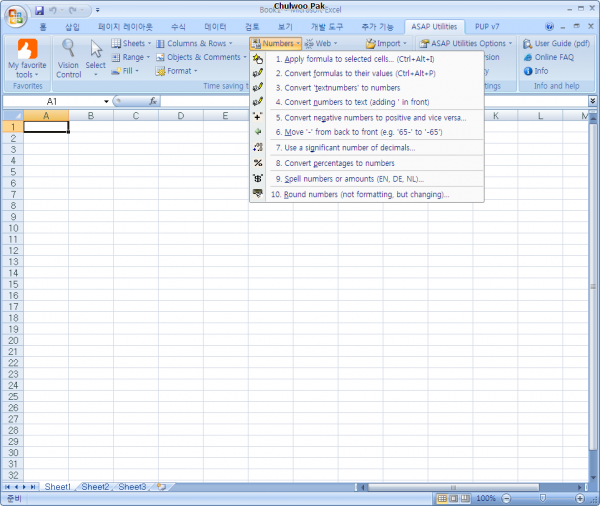Collapse the Numbers dropdown menu
Image resolution: width=600 pixels, height=506 pixels.
click(x=276, y=43)
